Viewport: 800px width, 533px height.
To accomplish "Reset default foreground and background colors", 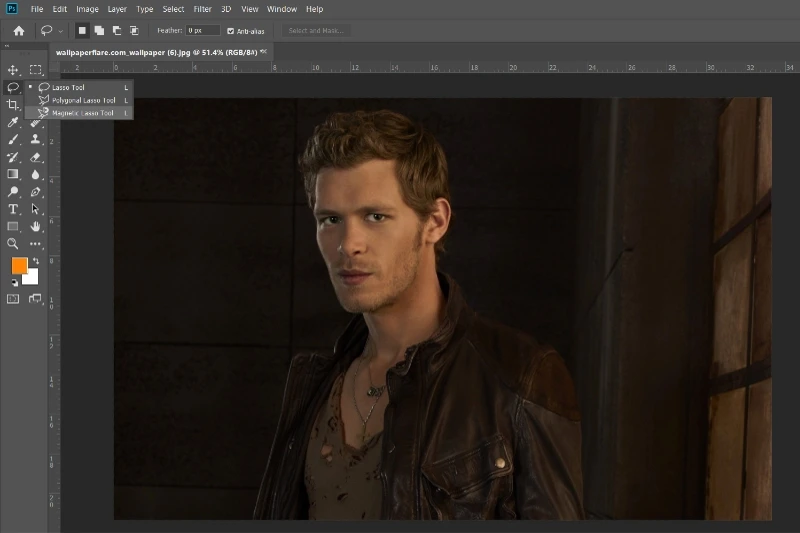I will click(14, 282).
